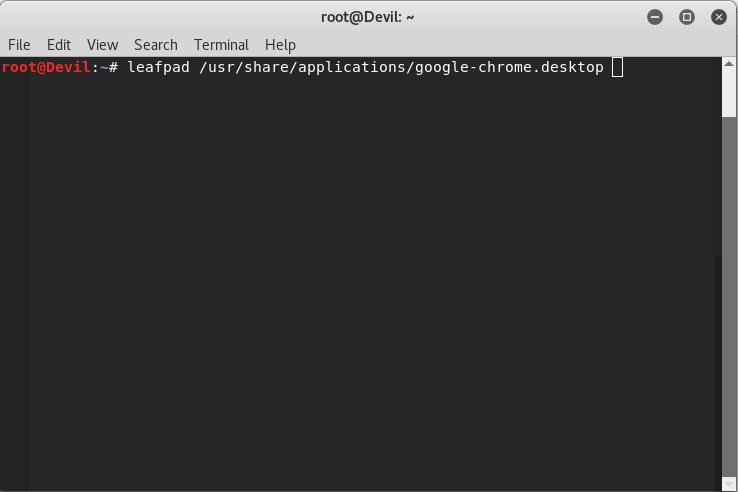
Task: Click the empty terminal area below prompt
Action: pos(370,280)
